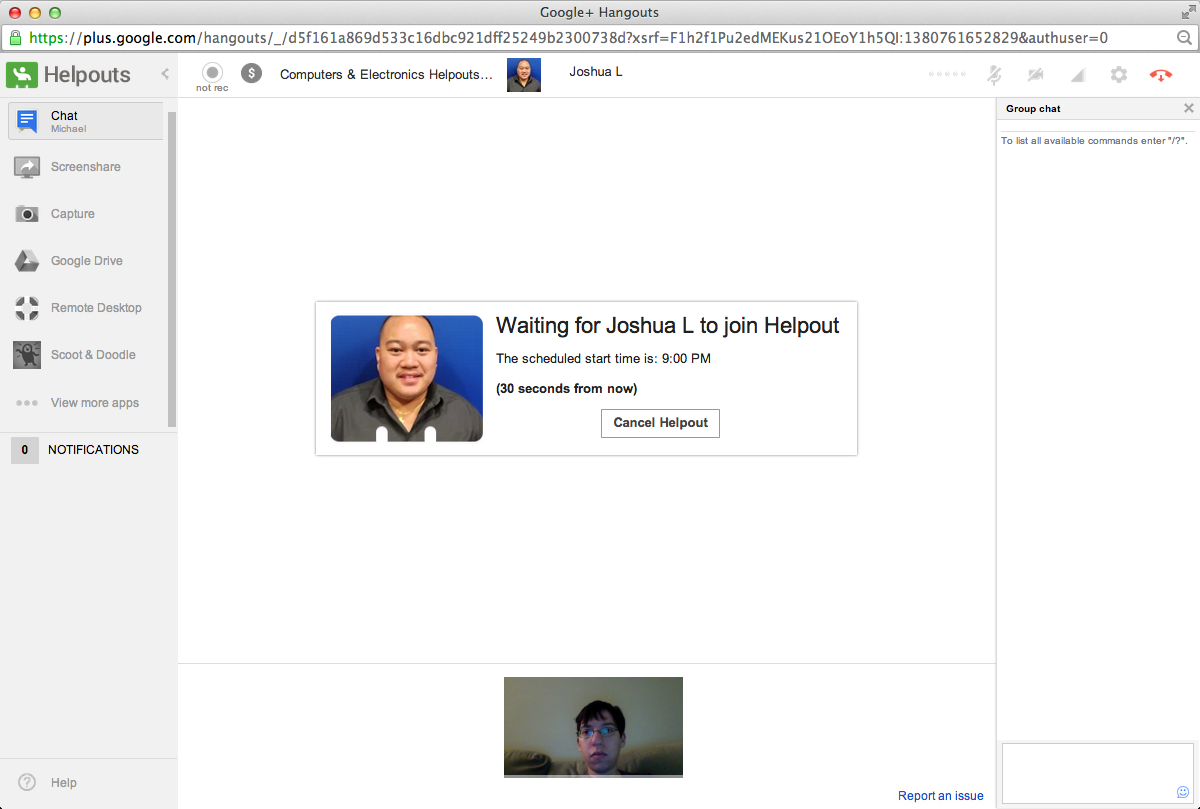
Task: Click the group chat message input field
Action: click(1097, 772)
